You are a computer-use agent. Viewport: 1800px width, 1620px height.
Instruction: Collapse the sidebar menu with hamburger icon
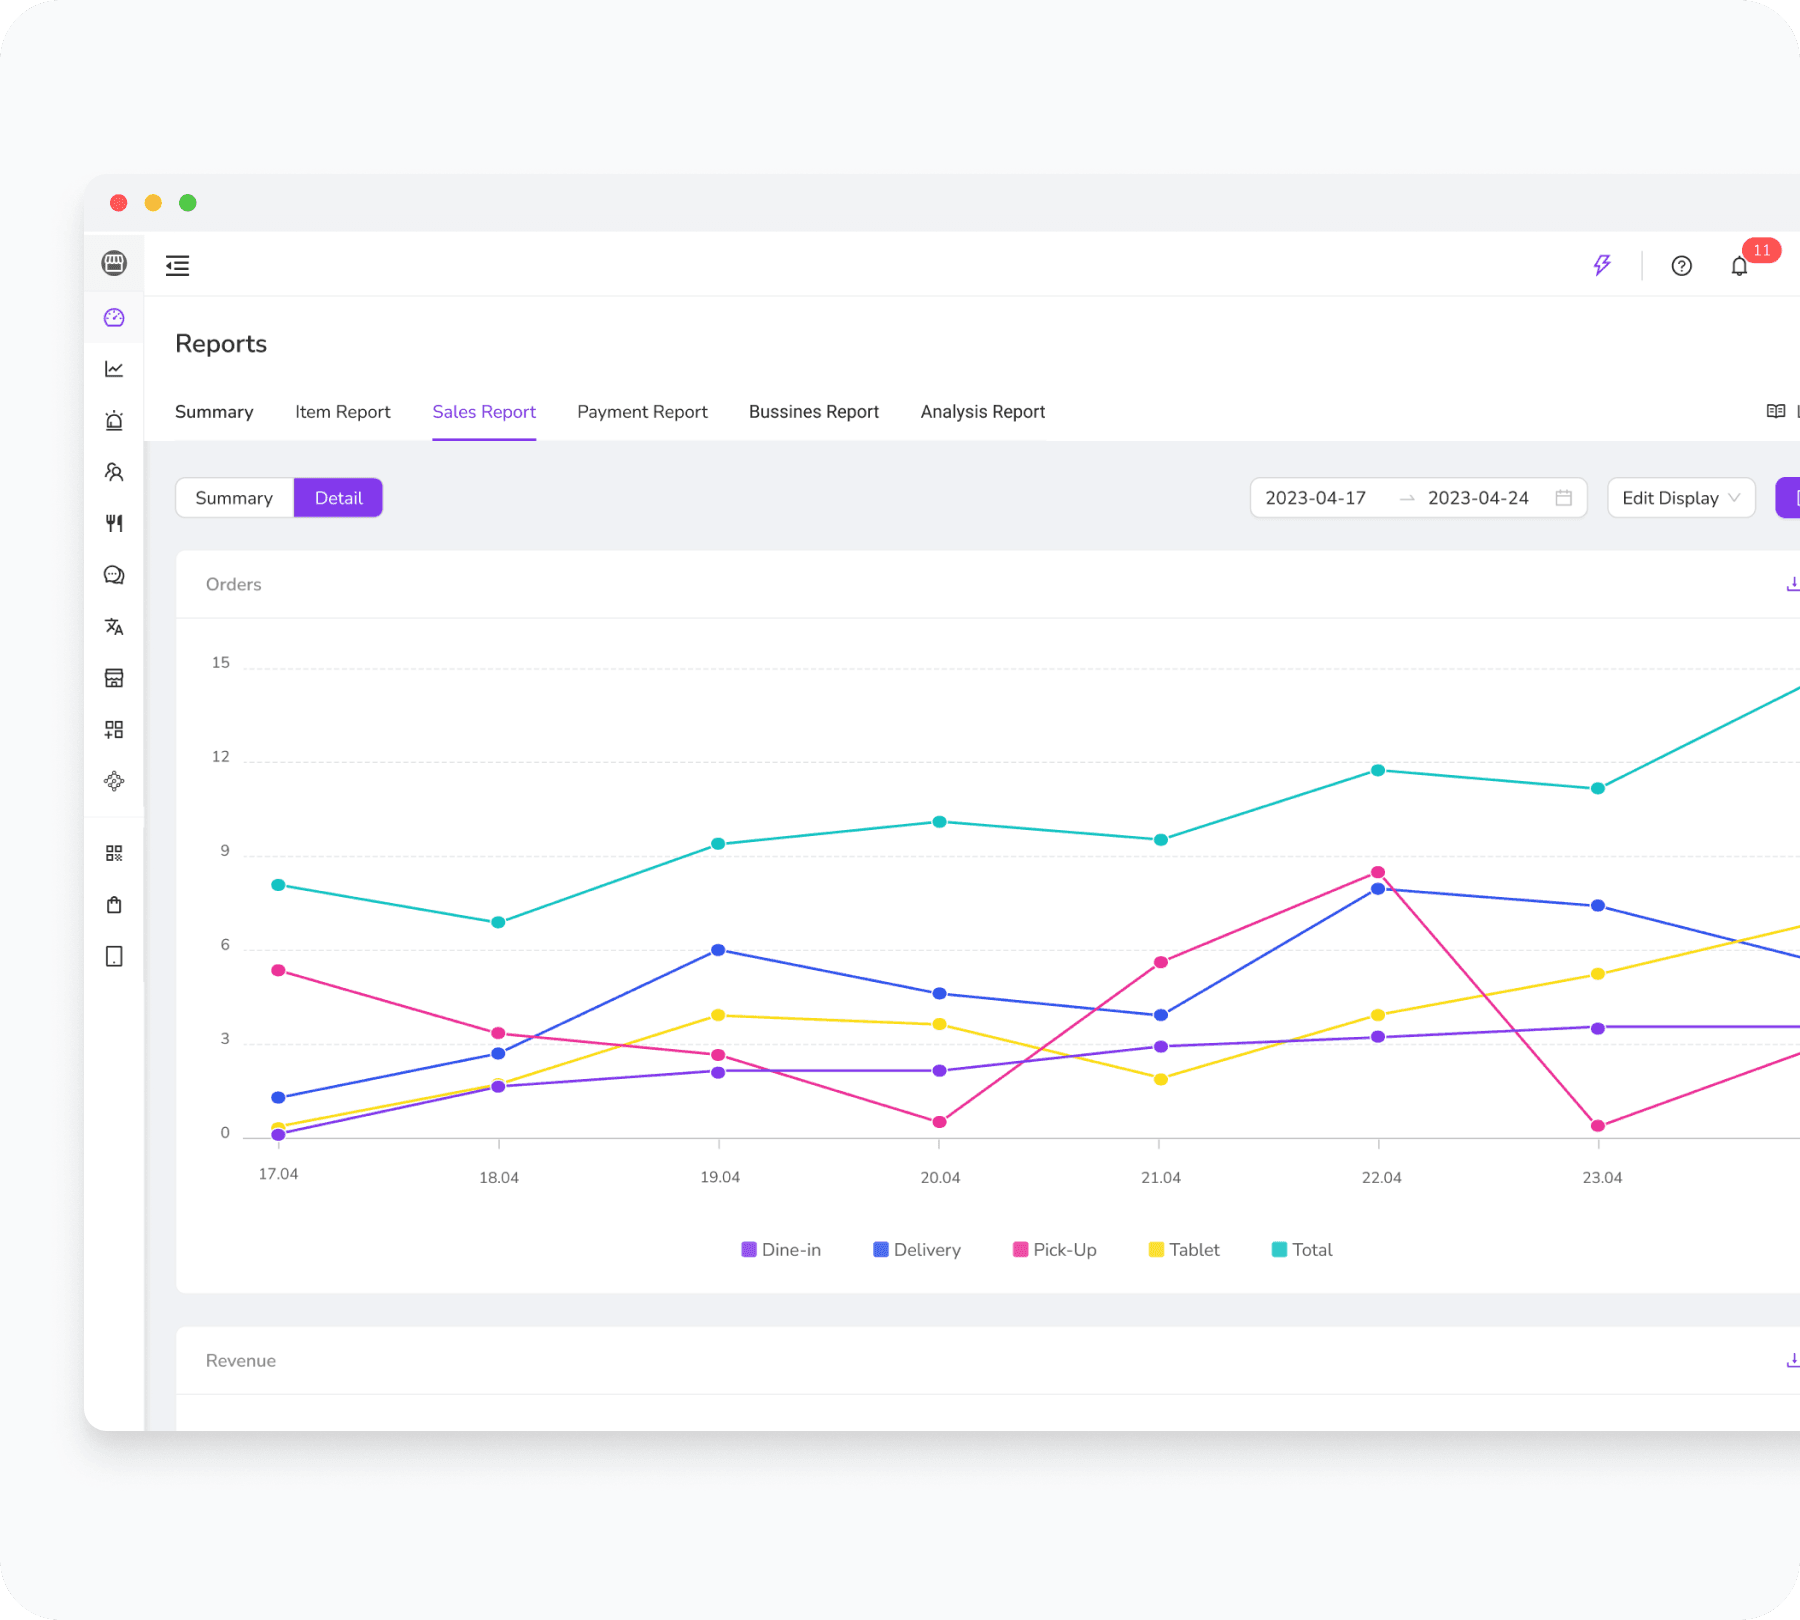(177, 265)
